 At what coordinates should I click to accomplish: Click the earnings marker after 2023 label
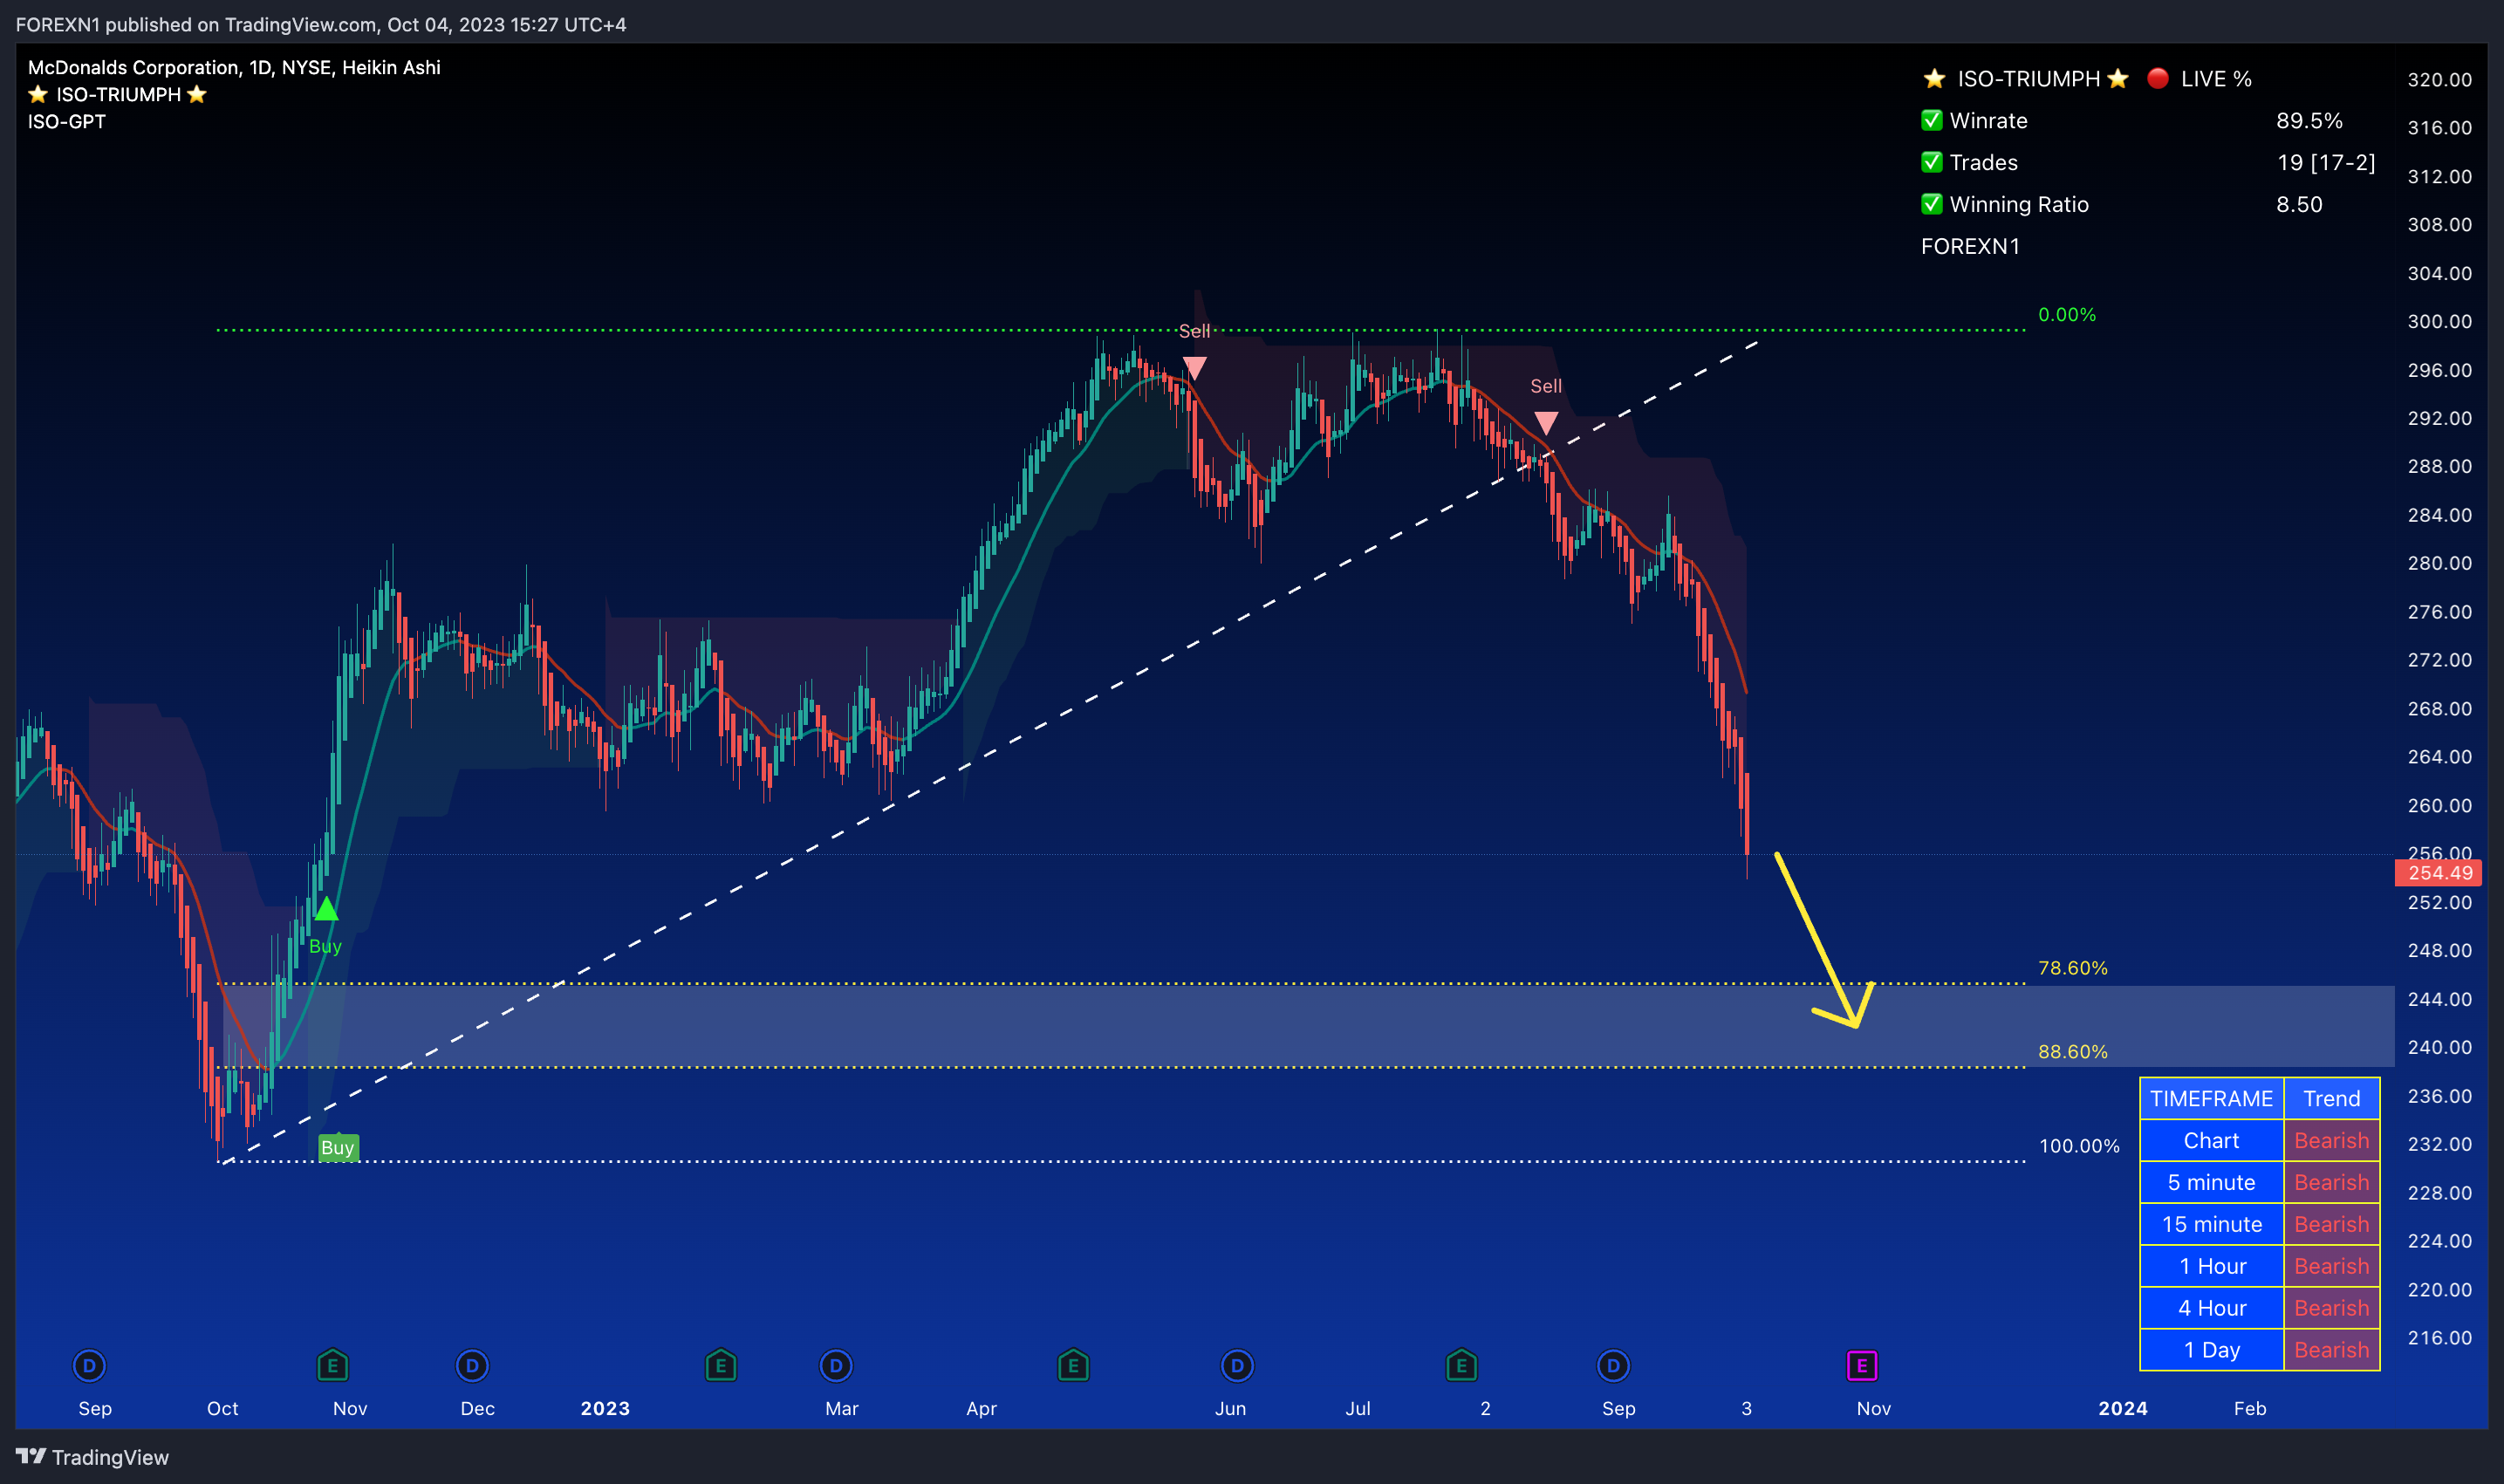720,1365
